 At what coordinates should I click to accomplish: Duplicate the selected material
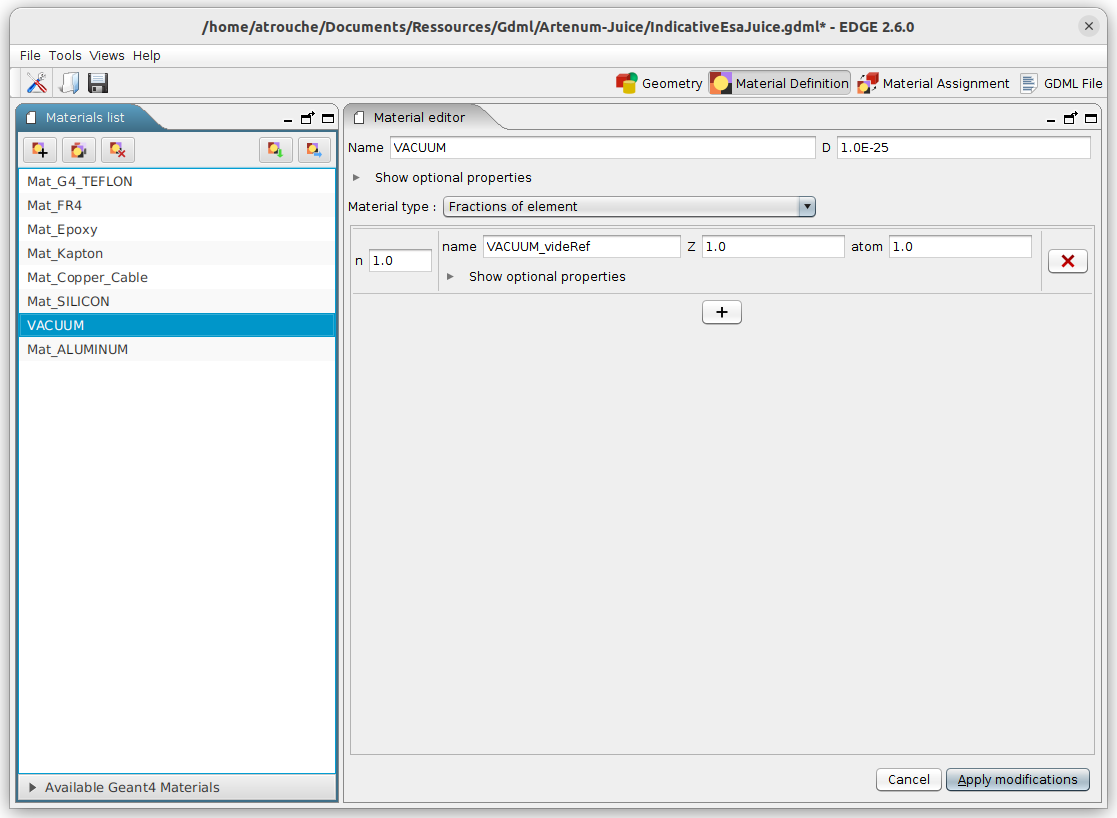pyautogui.click(x=78, y=149)
